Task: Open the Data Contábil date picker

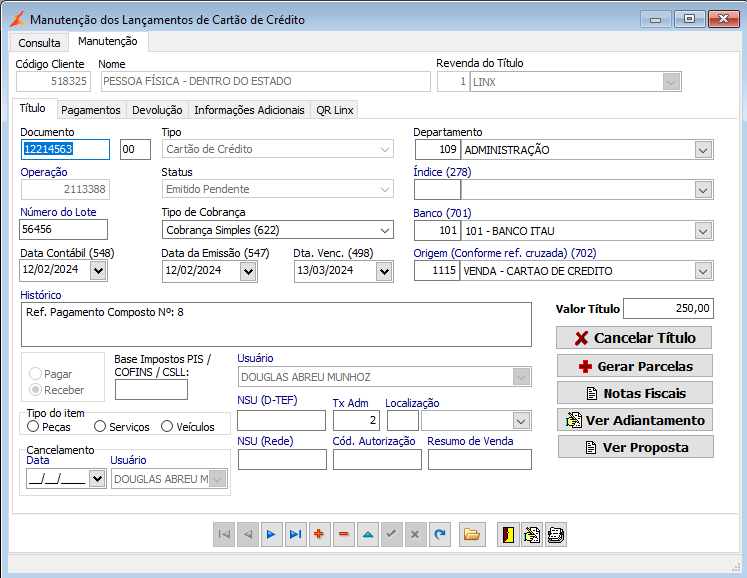Action: (x=97, y=271)
